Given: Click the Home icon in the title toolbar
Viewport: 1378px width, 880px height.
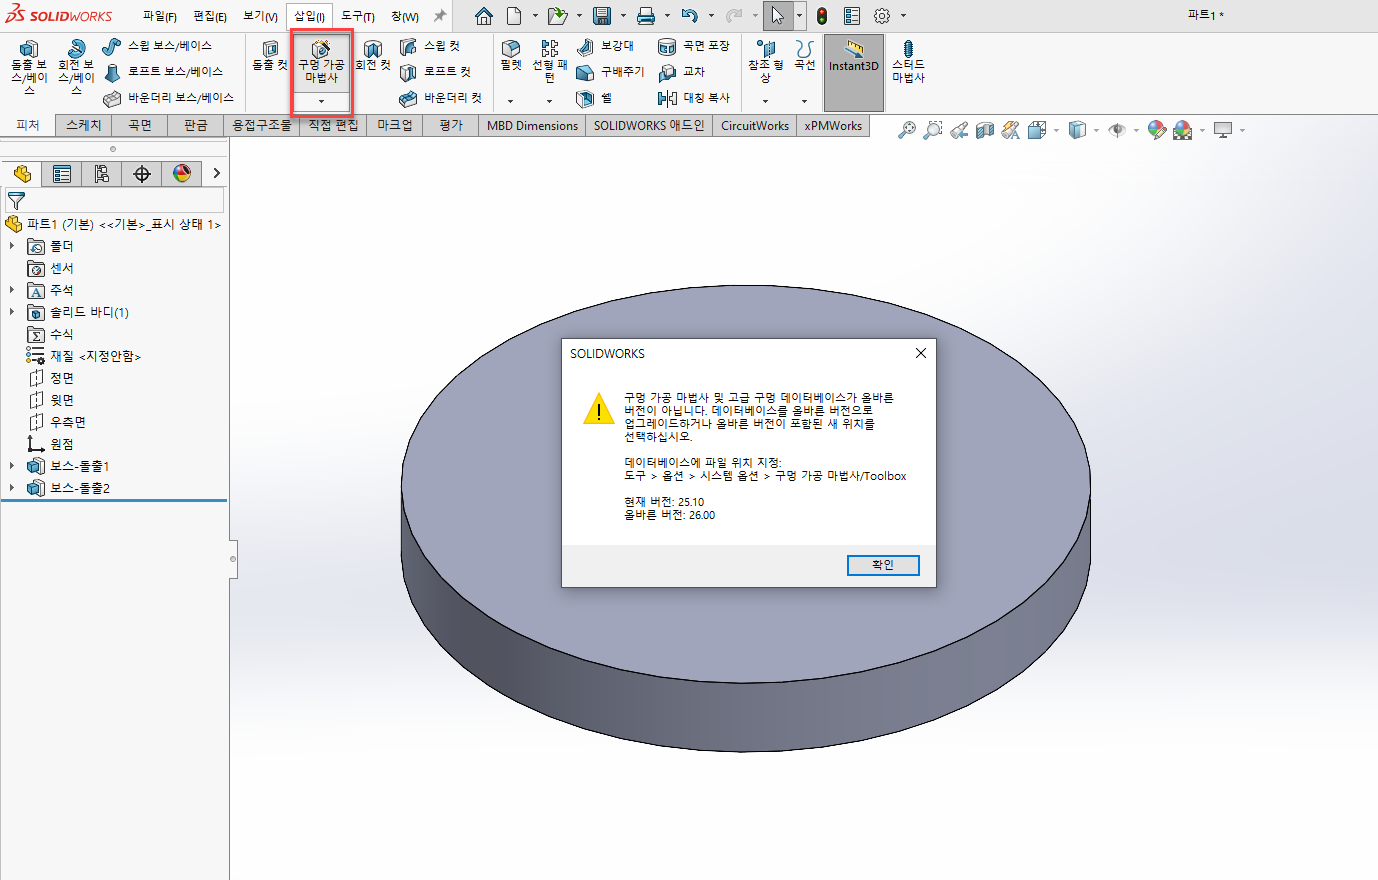Looking at the screenshot, I should pyautogui.click(x=484, y=16).
